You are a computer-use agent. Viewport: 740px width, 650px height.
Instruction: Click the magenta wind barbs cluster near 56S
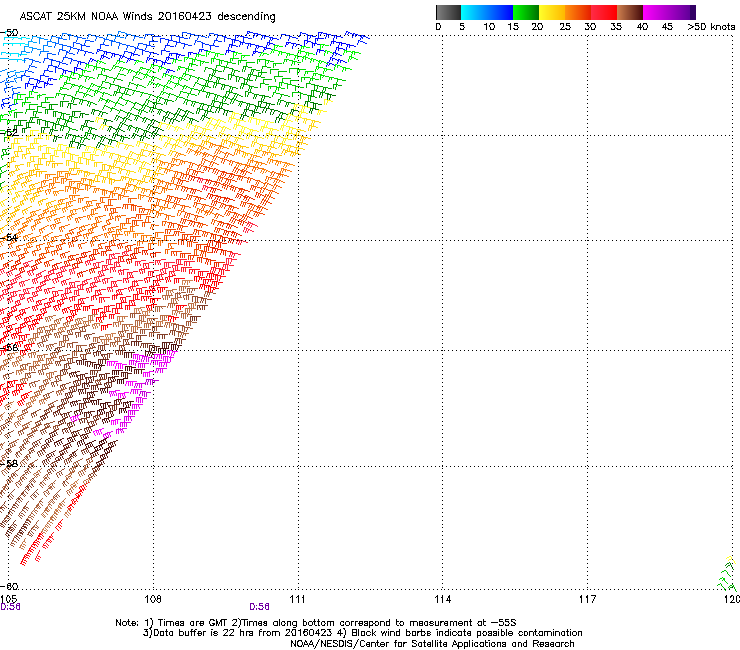152,360
